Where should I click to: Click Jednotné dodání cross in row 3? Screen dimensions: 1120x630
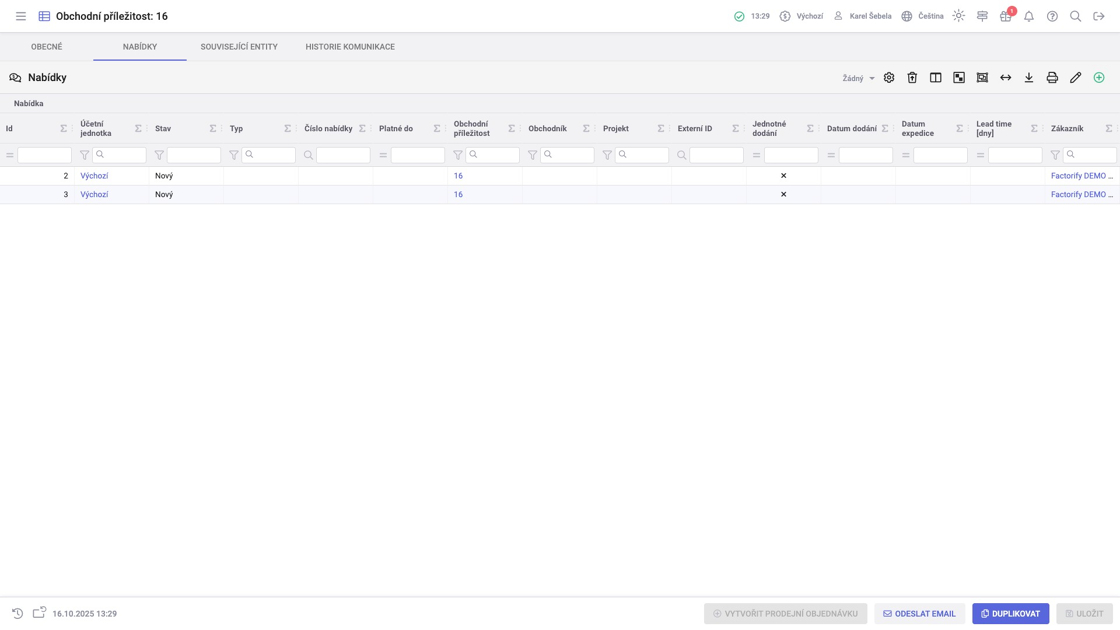[784, 194]
